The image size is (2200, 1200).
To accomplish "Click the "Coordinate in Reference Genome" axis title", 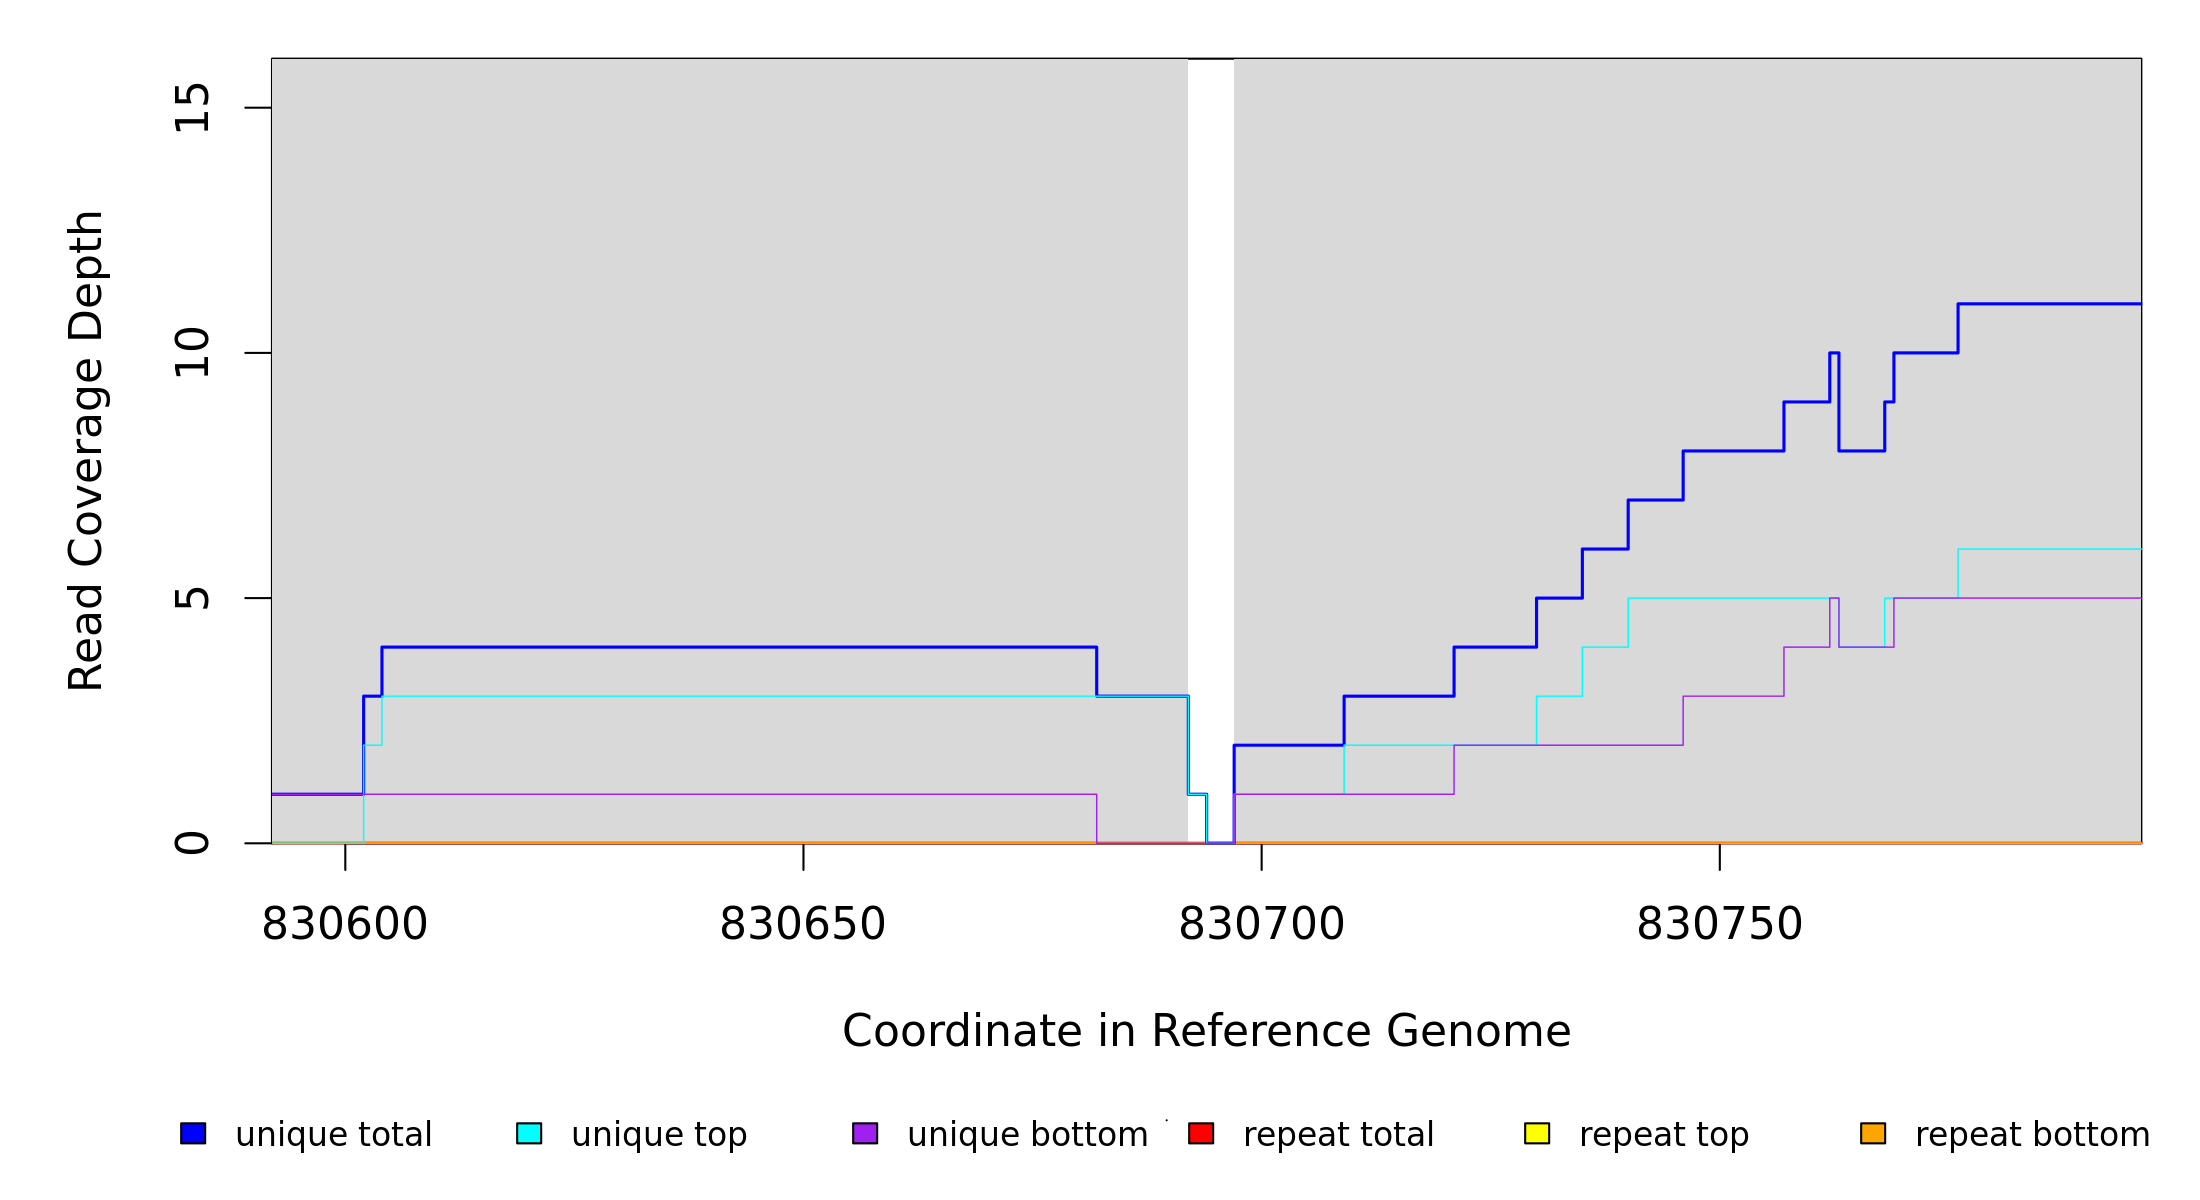I will (x=1206, y=1031).
